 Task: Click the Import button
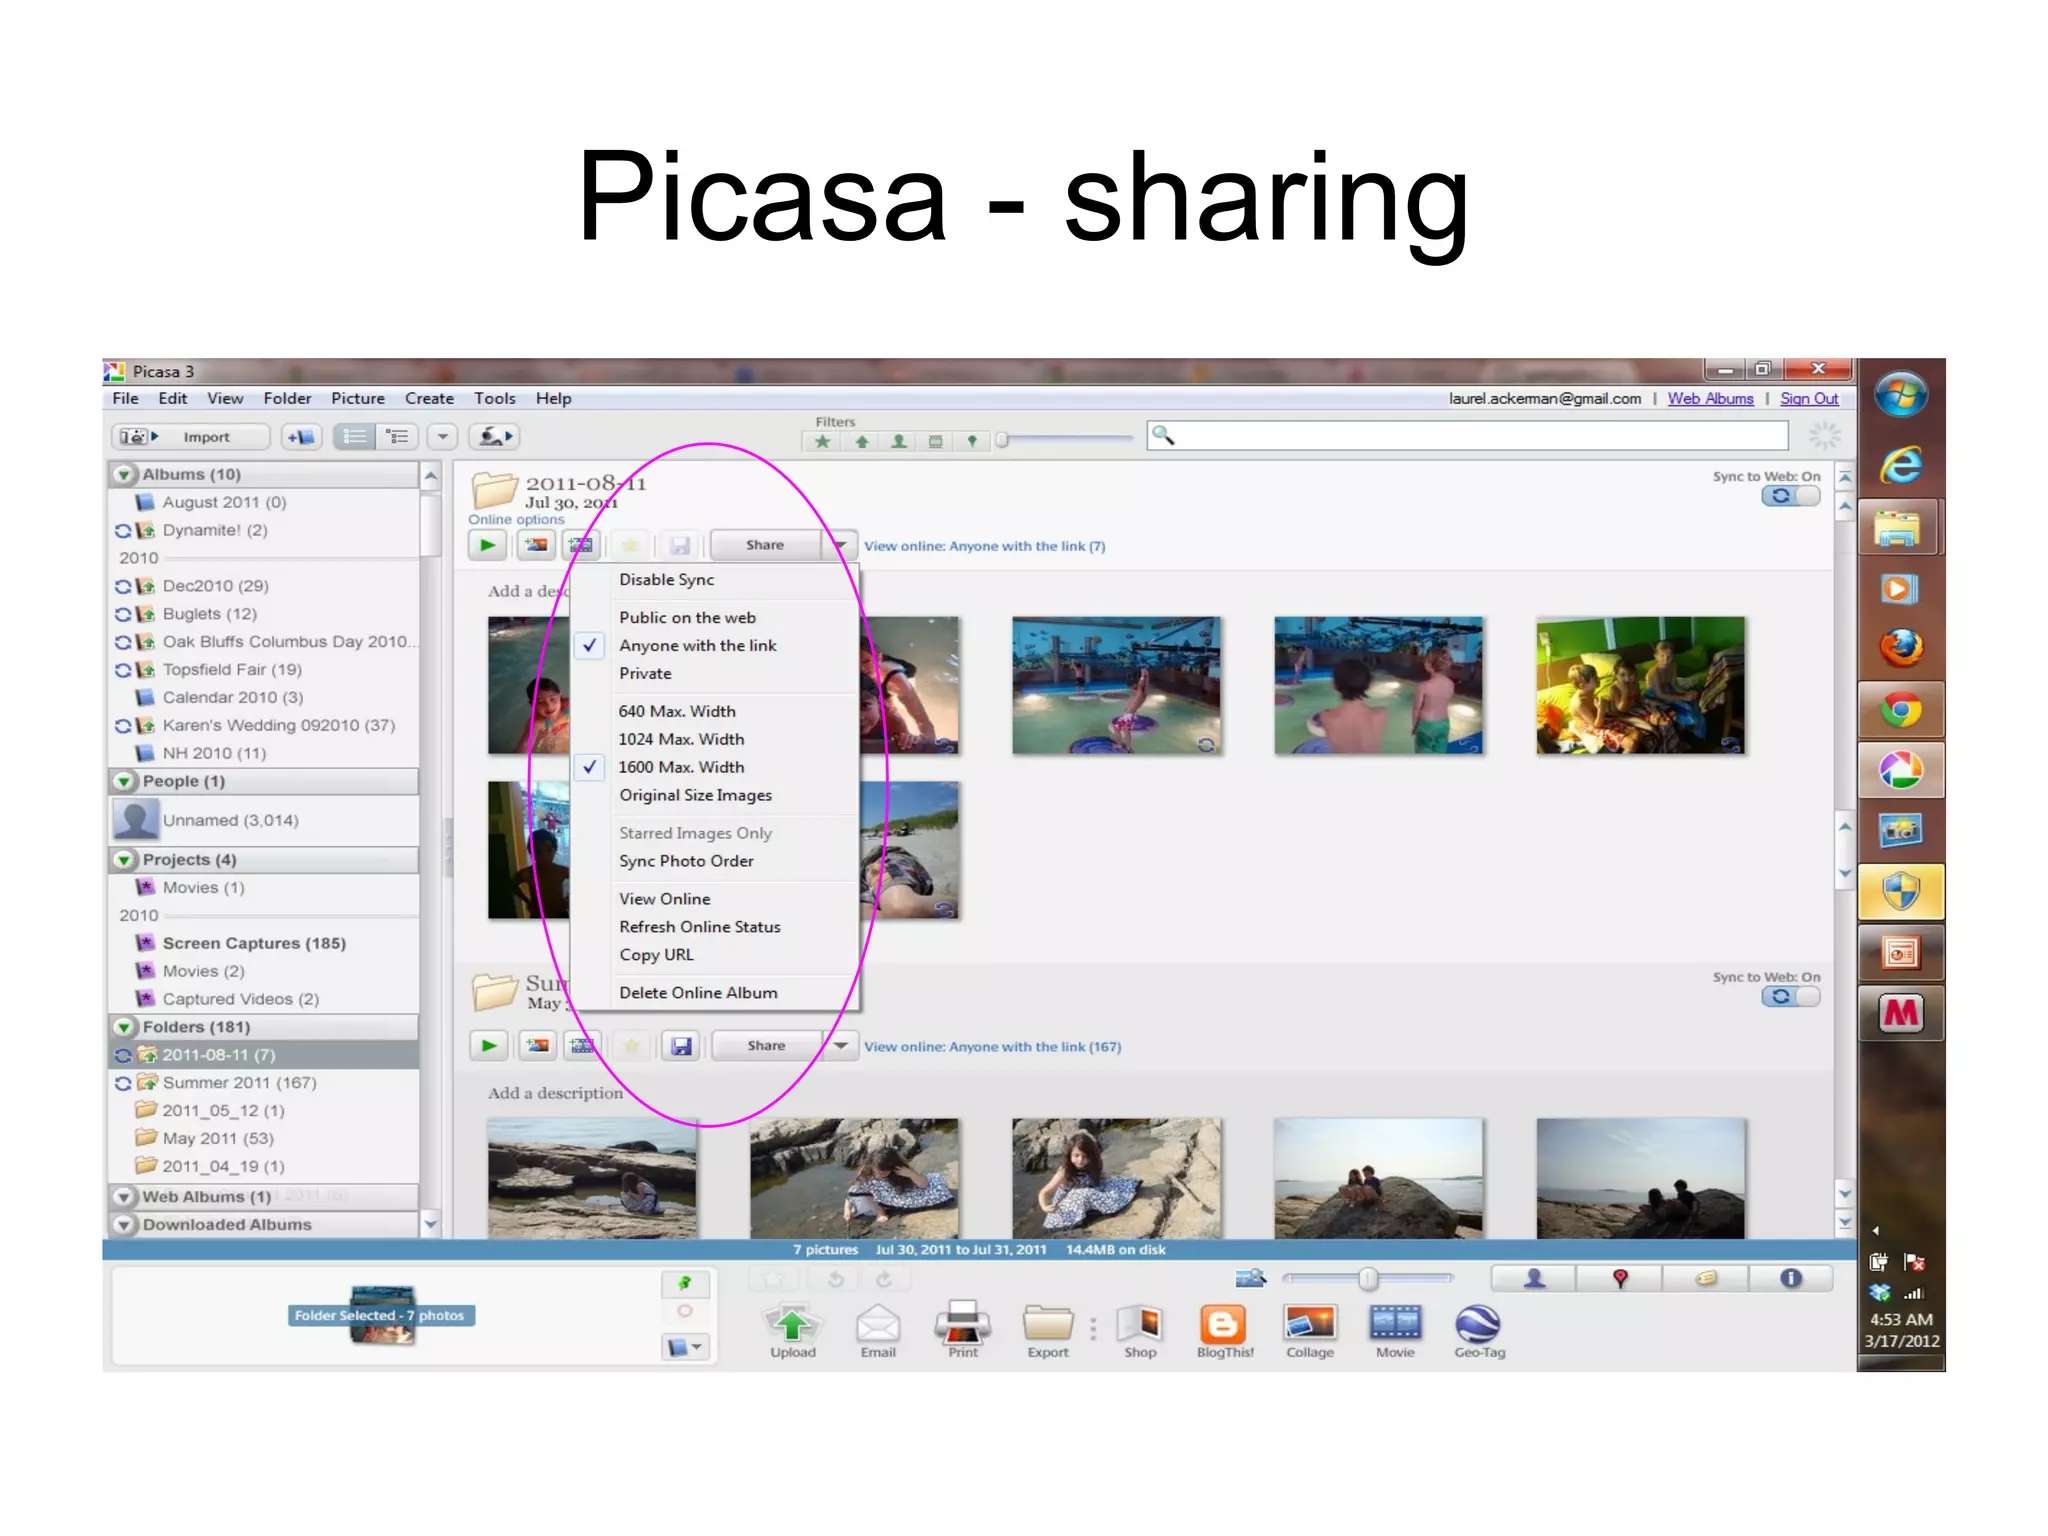click(x=189, y=437)
